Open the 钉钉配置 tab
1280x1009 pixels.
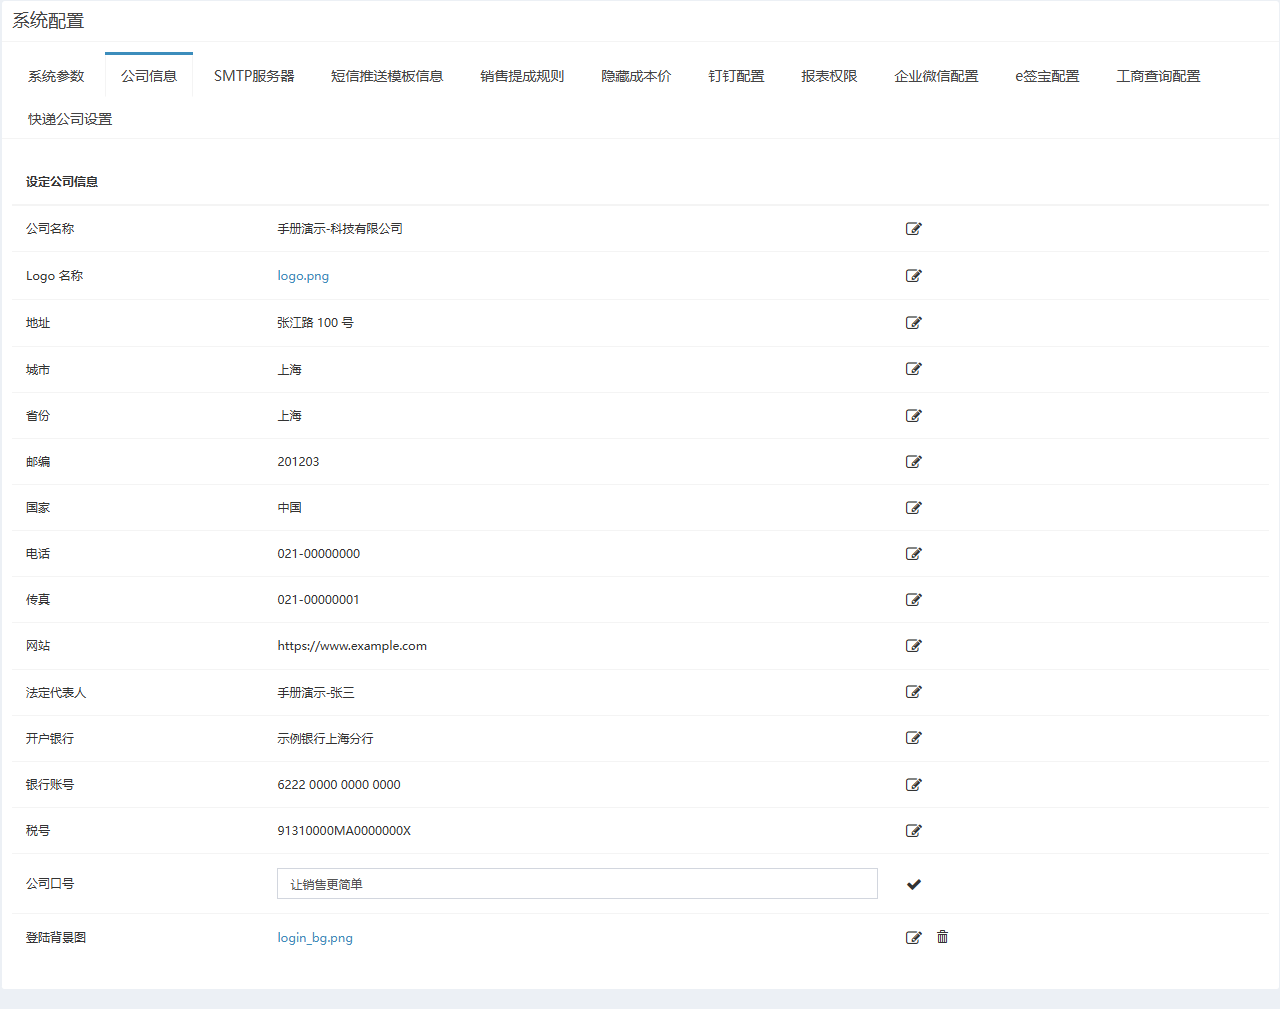click(x=736, y=76)
